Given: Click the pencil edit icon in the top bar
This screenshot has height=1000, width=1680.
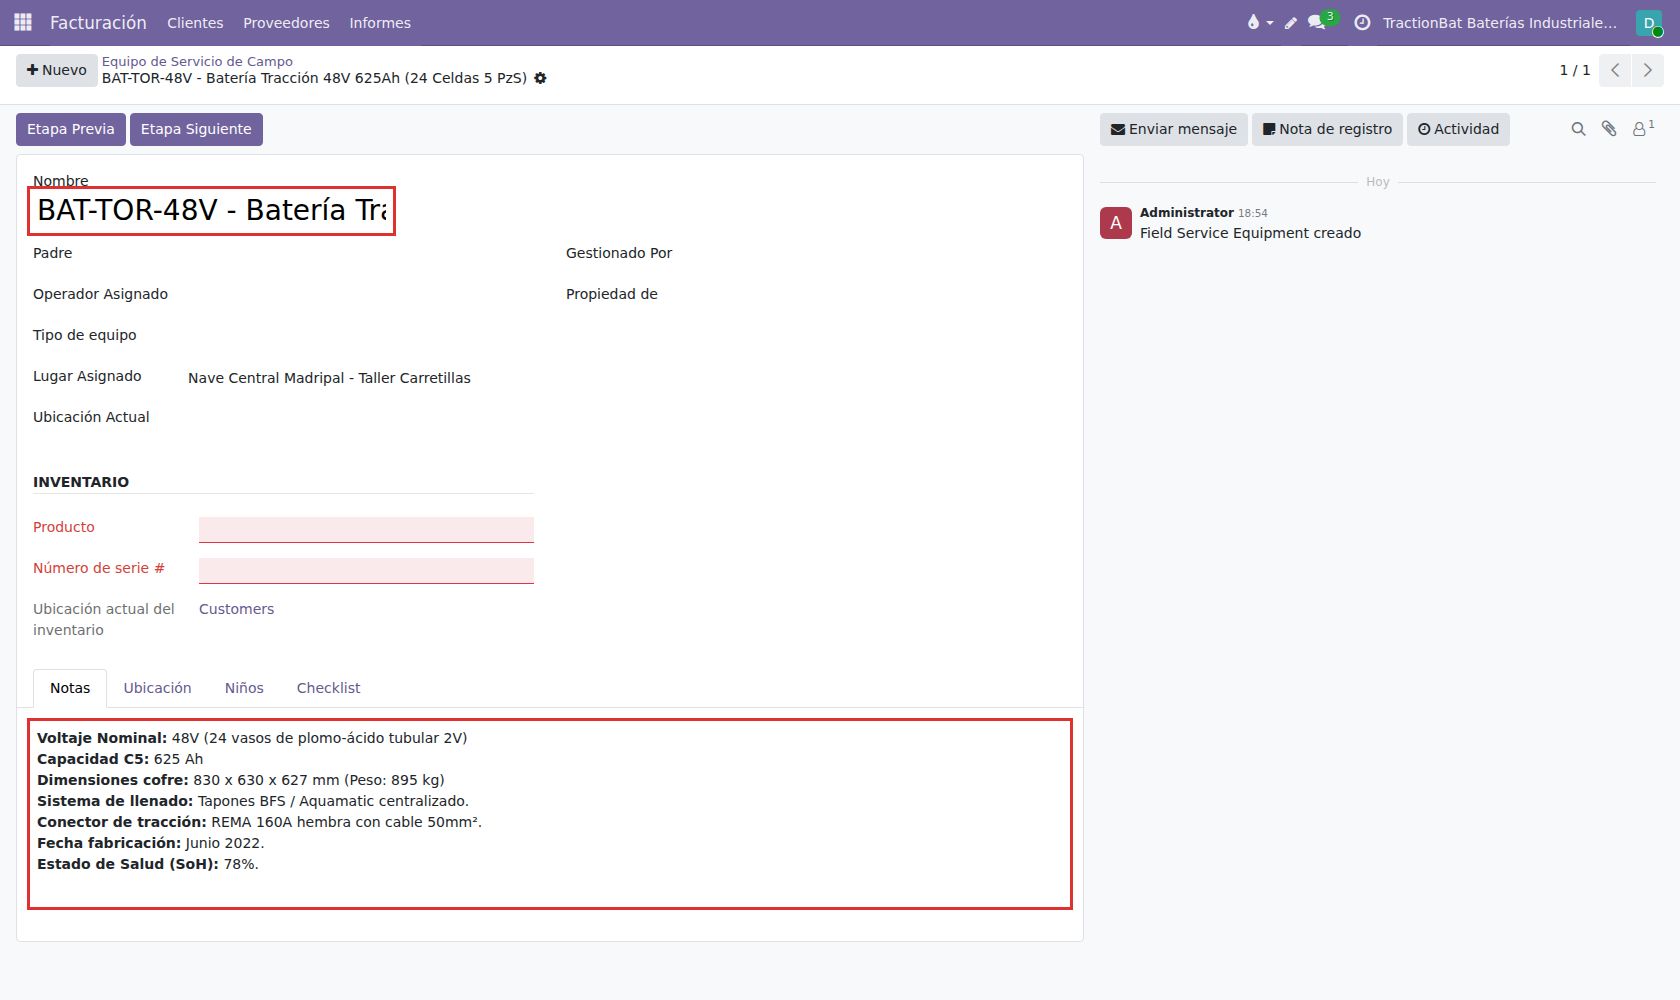Looking at the screenshot, I should tap(1291, 22).
